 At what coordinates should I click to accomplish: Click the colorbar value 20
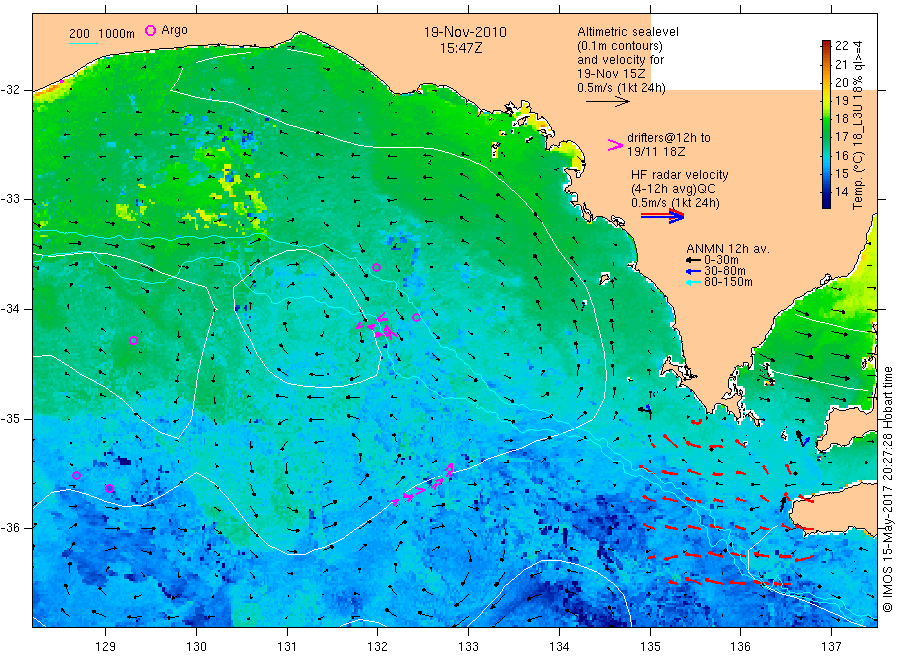[841, 82]
